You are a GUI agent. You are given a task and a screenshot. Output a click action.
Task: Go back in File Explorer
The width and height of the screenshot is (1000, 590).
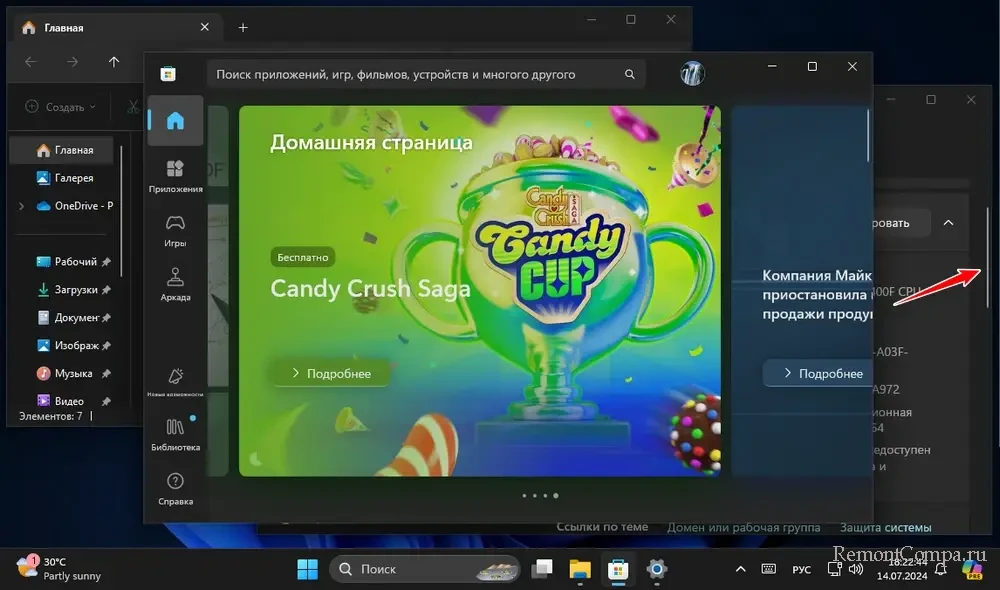coord(31,62)
